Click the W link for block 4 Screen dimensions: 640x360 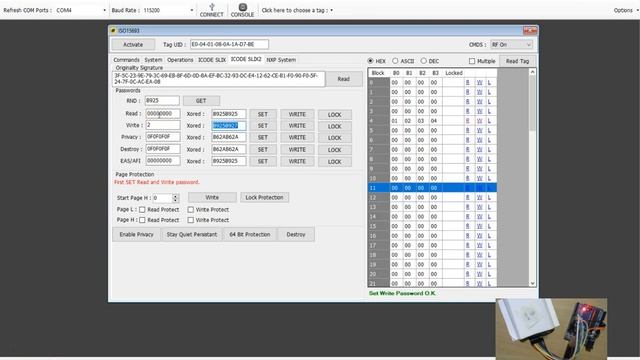pos(480,121)
